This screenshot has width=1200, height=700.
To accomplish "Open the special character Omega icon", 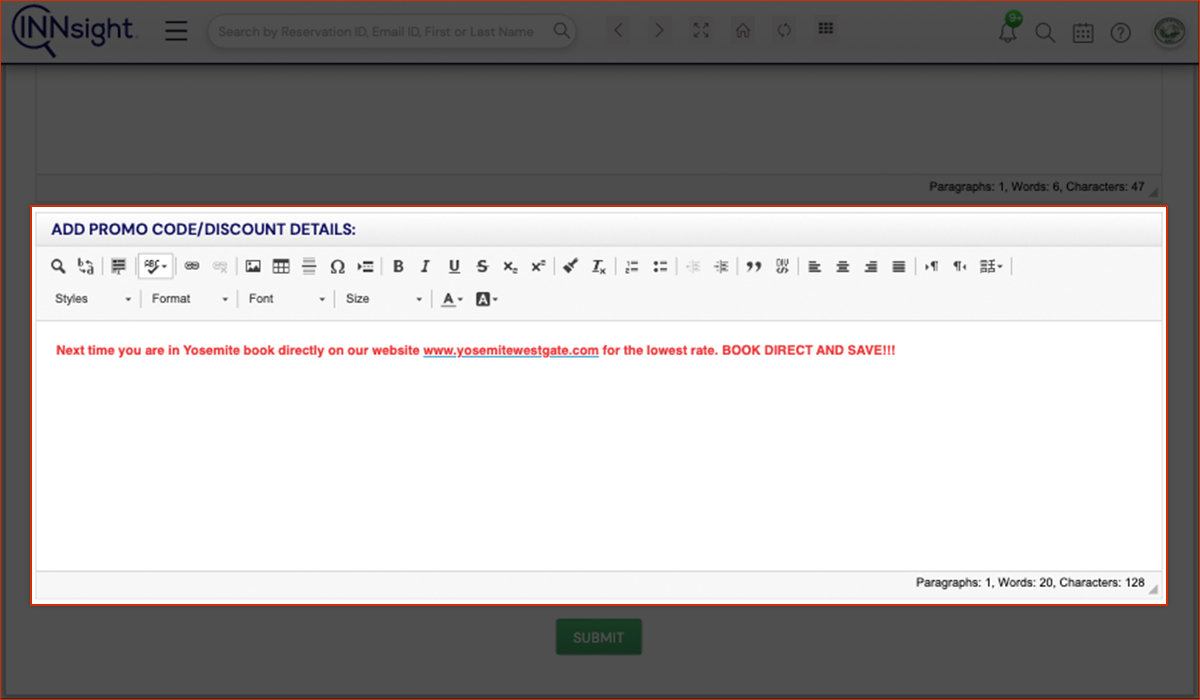I will pyautogui.click(x=337, y=266).
